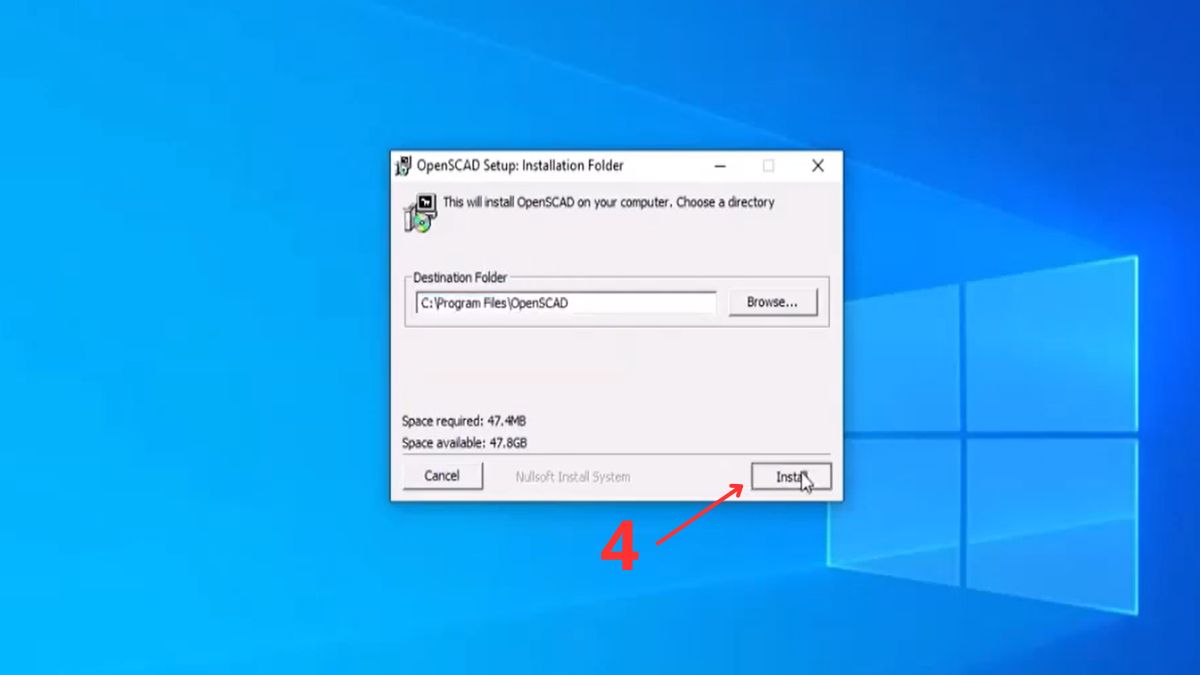Click the 'Nullsoft Install System' label
The width and height of the screenshot is (1200, 675).
[x=573, y=477]
